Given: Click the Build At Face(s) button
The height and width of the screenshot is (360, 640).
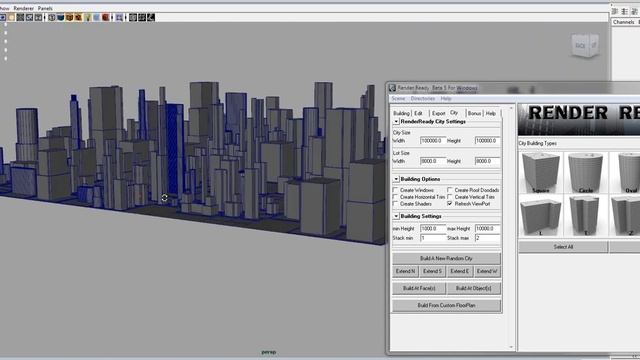Looking at the screenshot, I should (419, 288).
